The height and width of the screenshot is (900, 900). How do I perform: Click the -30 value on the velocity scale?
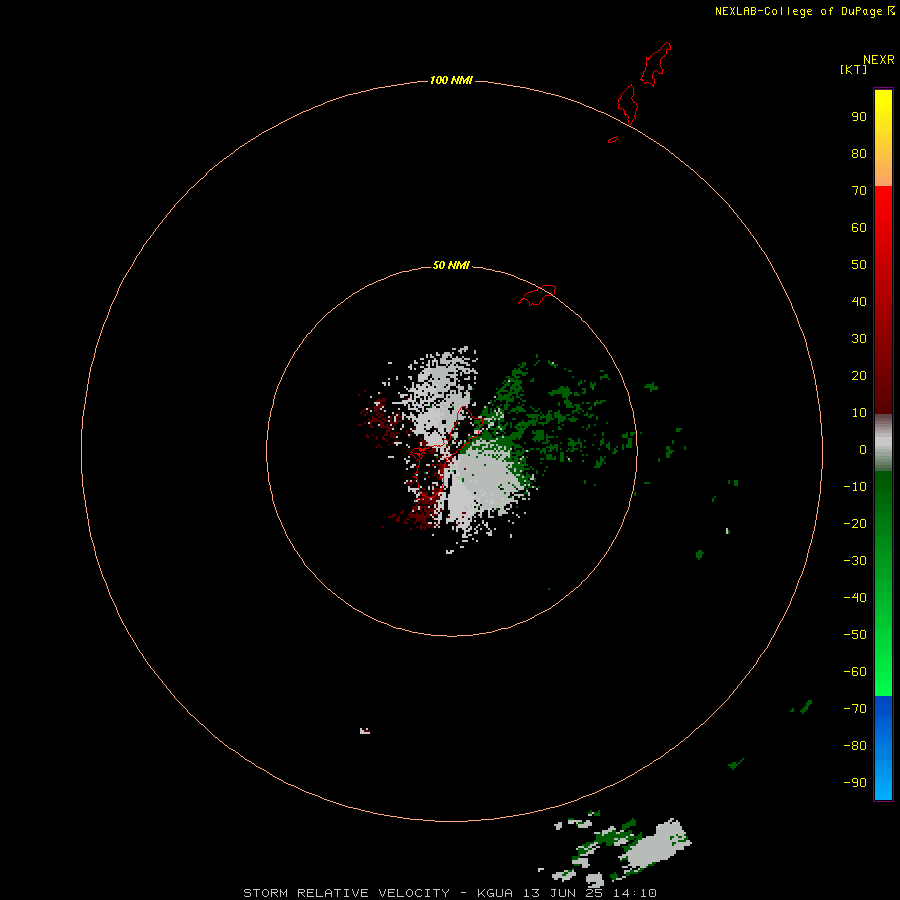pyautogui.click(x=855, y=561)
